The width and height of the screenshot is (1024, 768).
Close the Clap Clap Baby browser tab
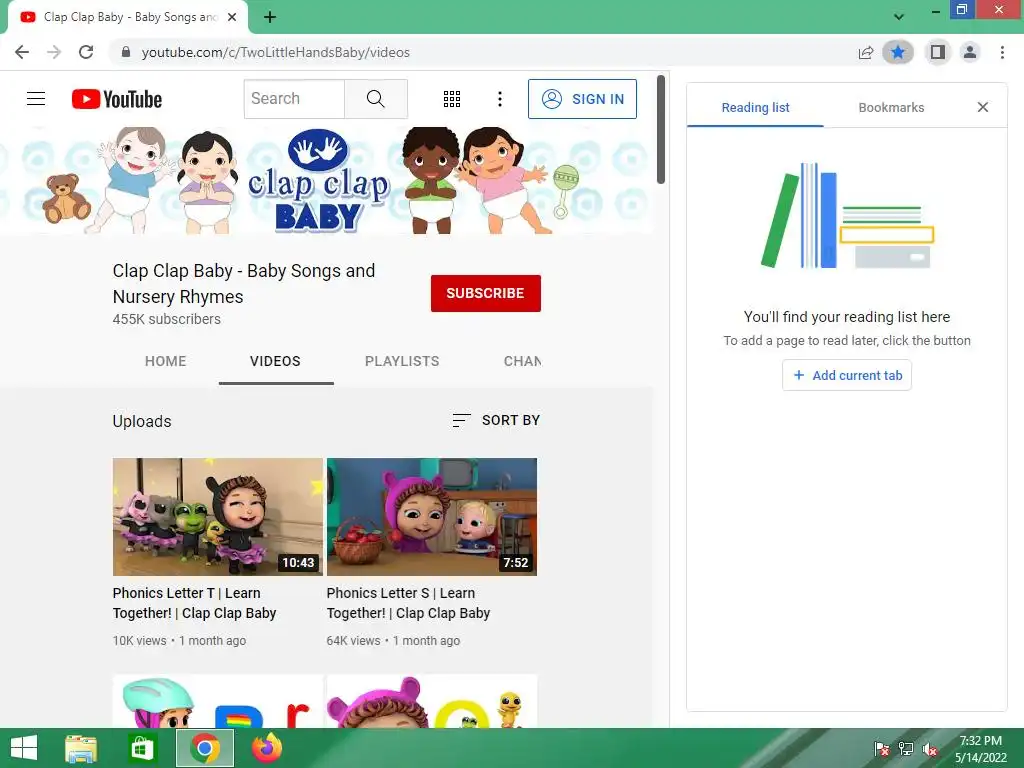click(232, 17)
